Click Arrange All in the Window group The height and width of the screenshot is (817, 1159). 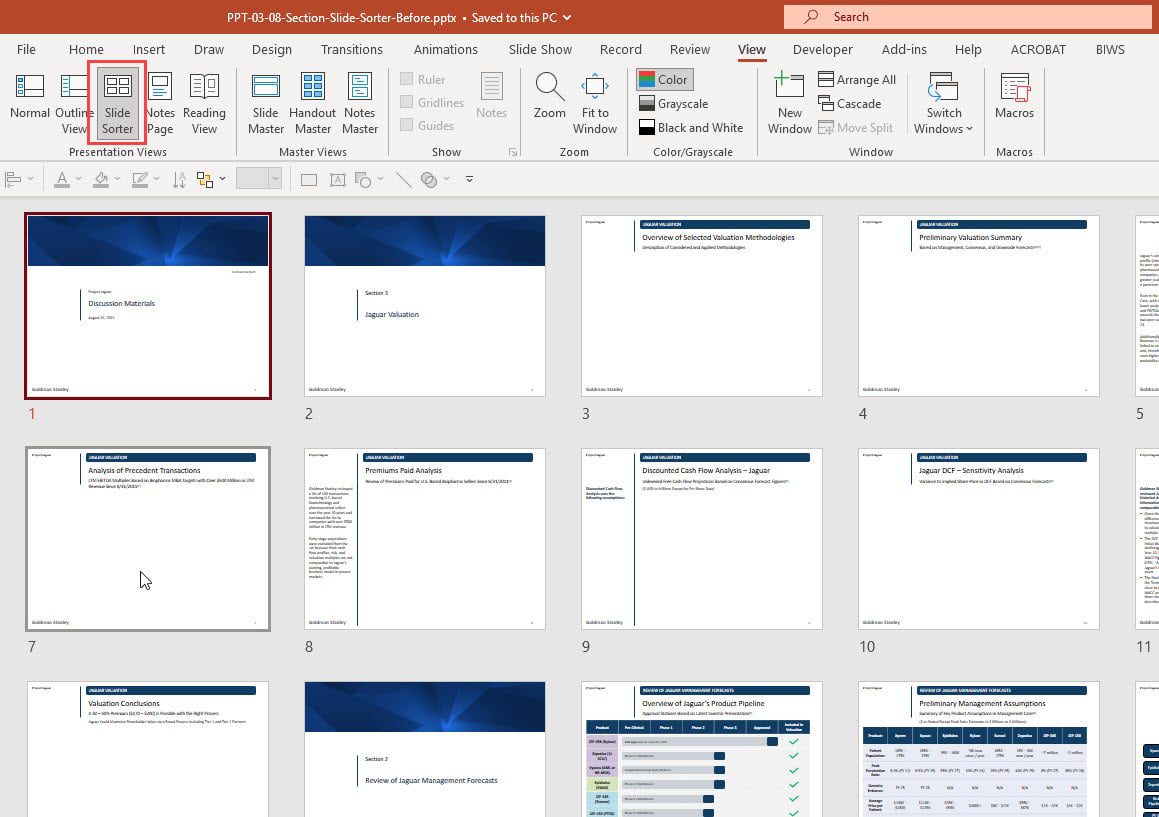pos(857,79)
